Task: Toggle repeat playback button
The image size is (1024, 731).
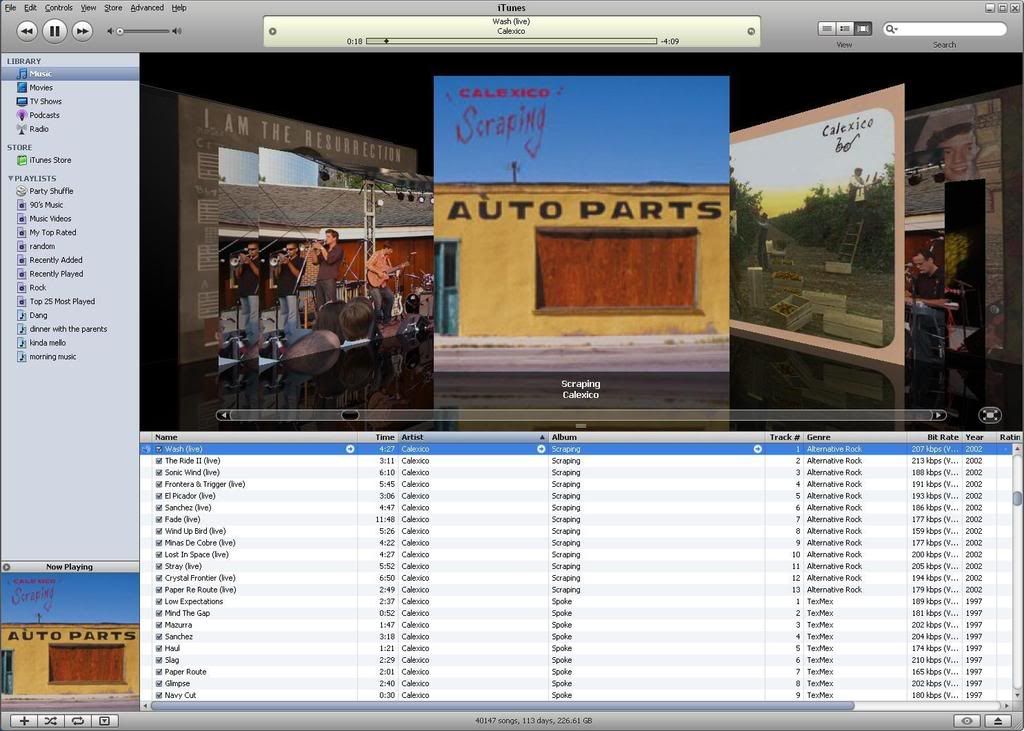Action: 78,721
